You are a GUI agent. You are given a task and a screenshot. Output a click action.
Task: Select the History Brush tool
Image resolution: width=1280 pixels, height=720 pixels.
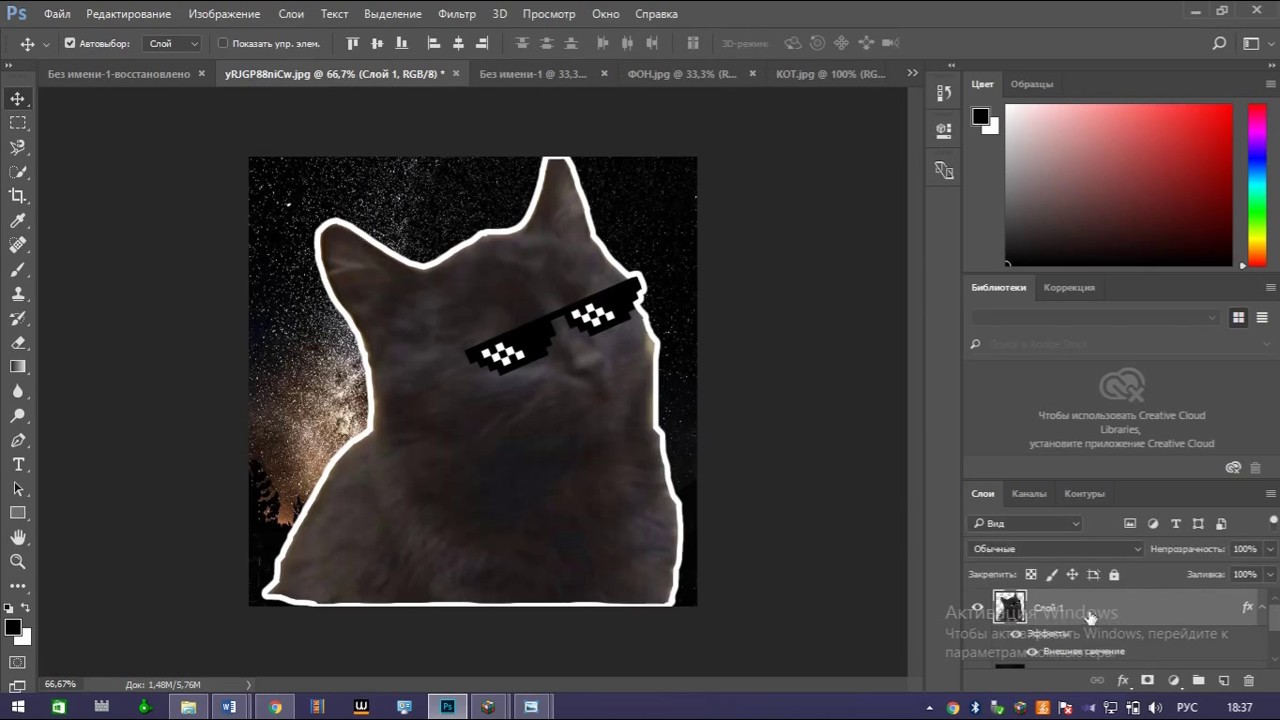pyautogui.click(x=18, y=318)
